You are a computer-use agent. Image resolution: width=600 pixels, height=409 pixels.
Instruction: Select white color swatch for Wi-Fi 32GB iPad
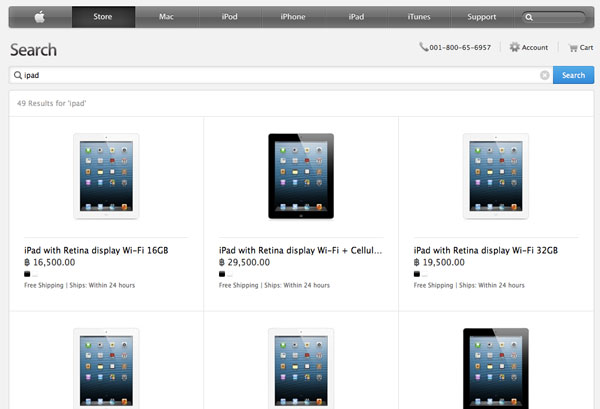pos(425,274)
